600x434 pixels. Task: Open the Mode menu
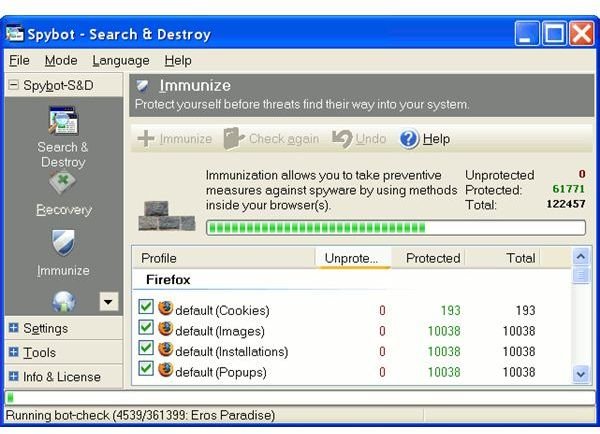61,60
